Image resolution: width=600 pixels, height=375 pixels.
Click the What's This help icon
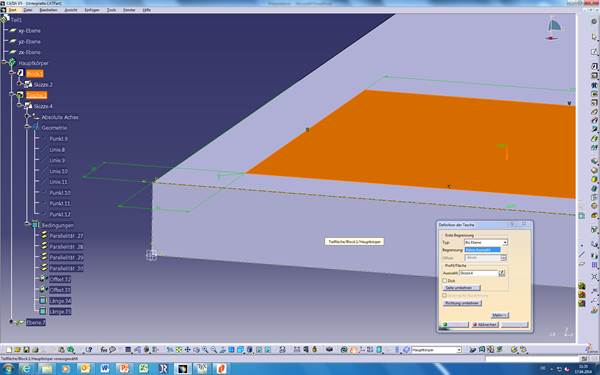[x=89, y=350]
